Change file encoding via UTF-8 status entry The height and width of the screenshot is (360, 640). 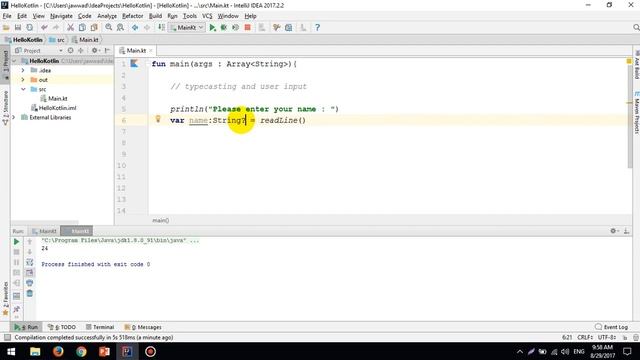[x=607, y=338]
